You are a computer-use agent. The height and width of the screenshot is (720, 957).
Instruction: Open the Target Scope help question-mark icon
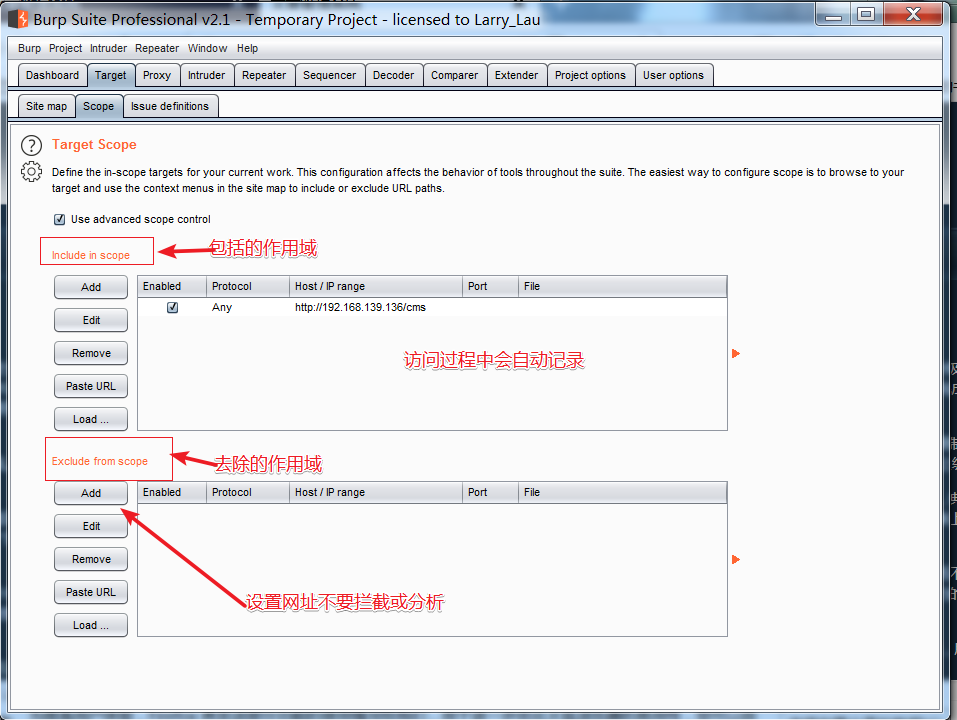[x=31, y=145]
